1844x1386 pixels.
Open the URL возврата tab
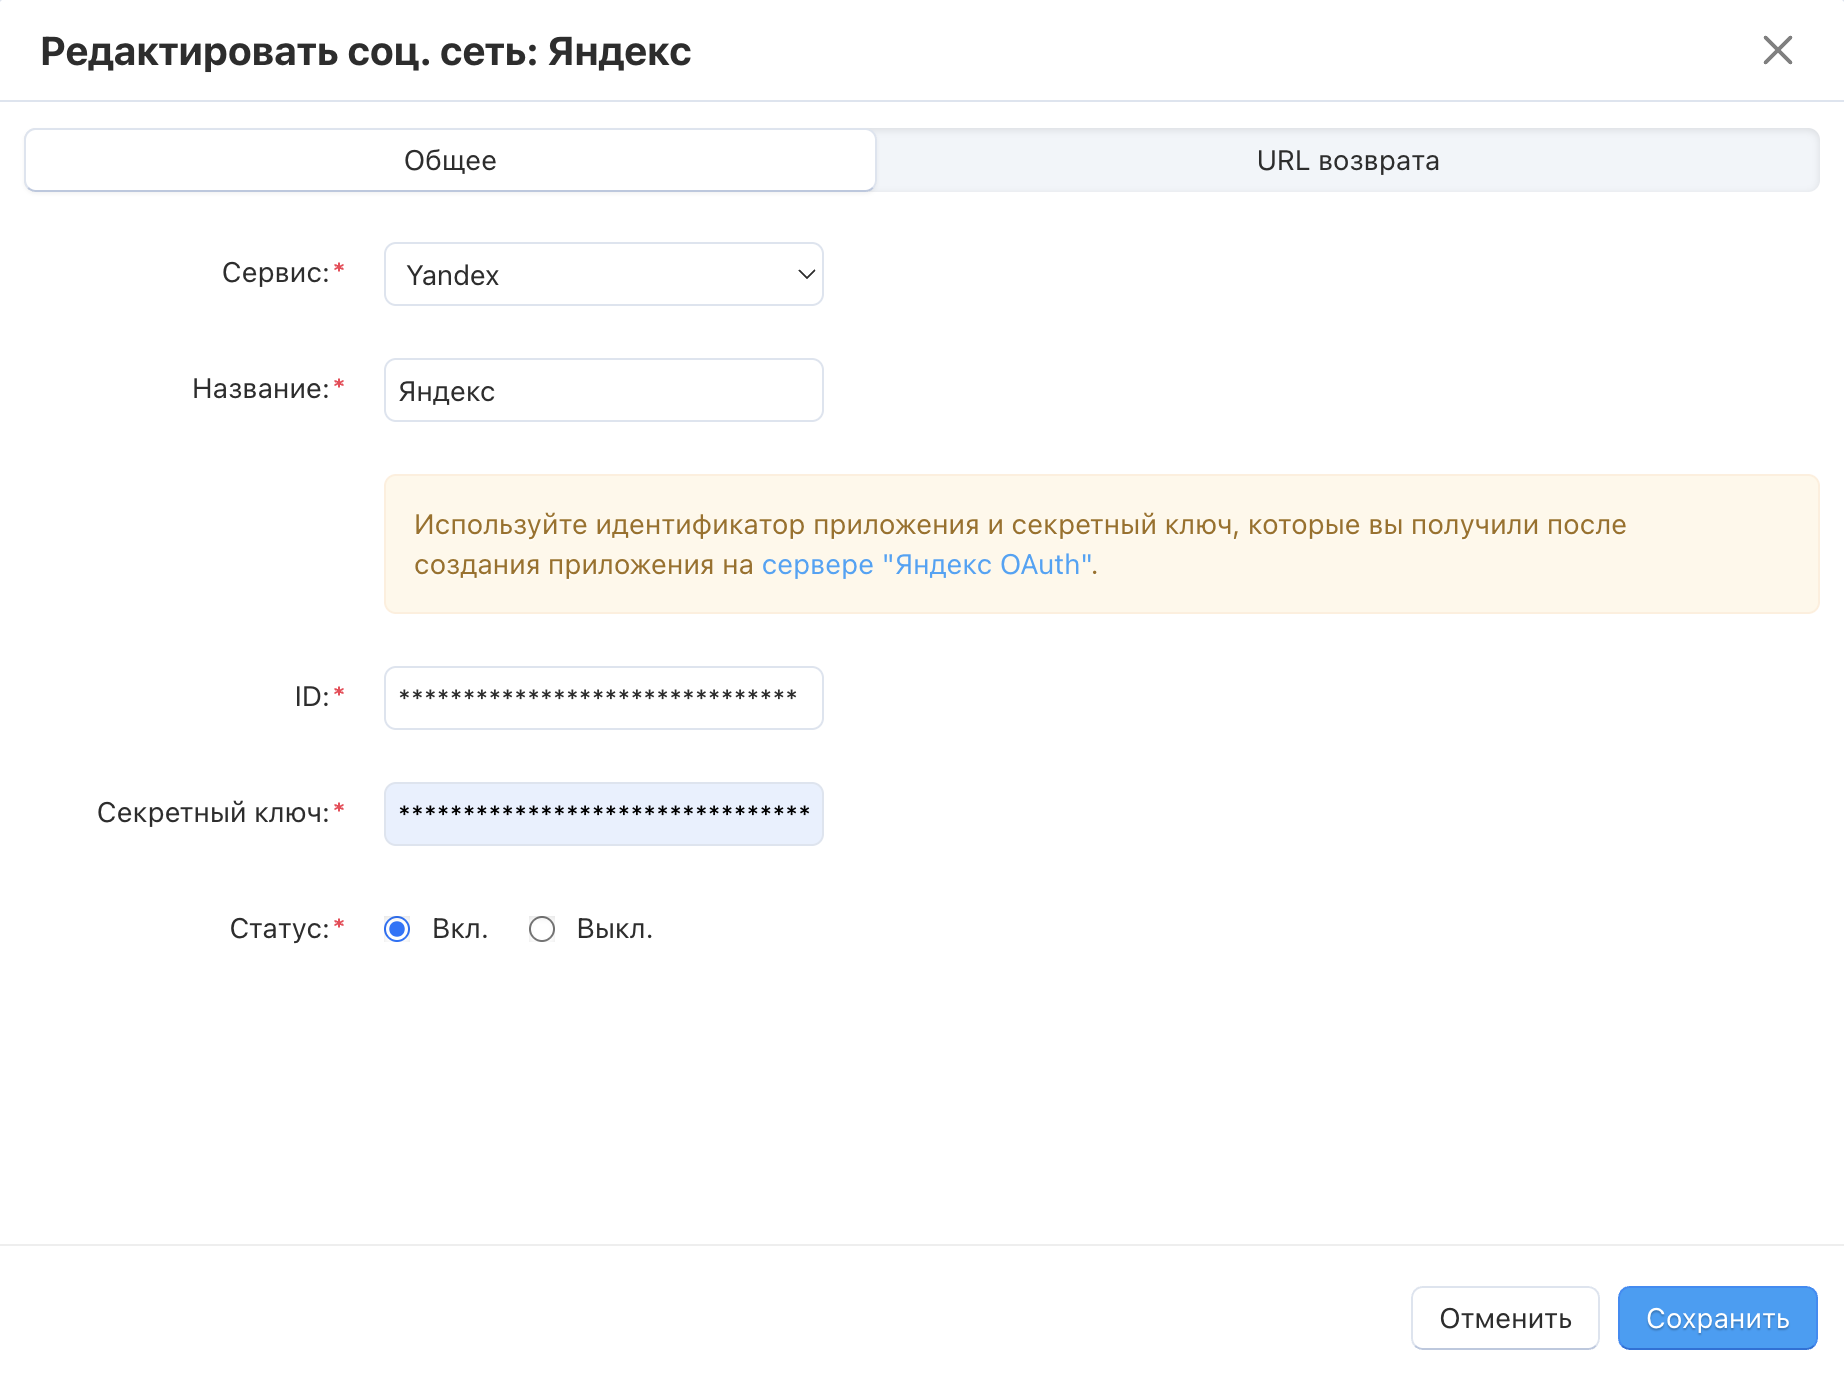(x=1347, y=160)
